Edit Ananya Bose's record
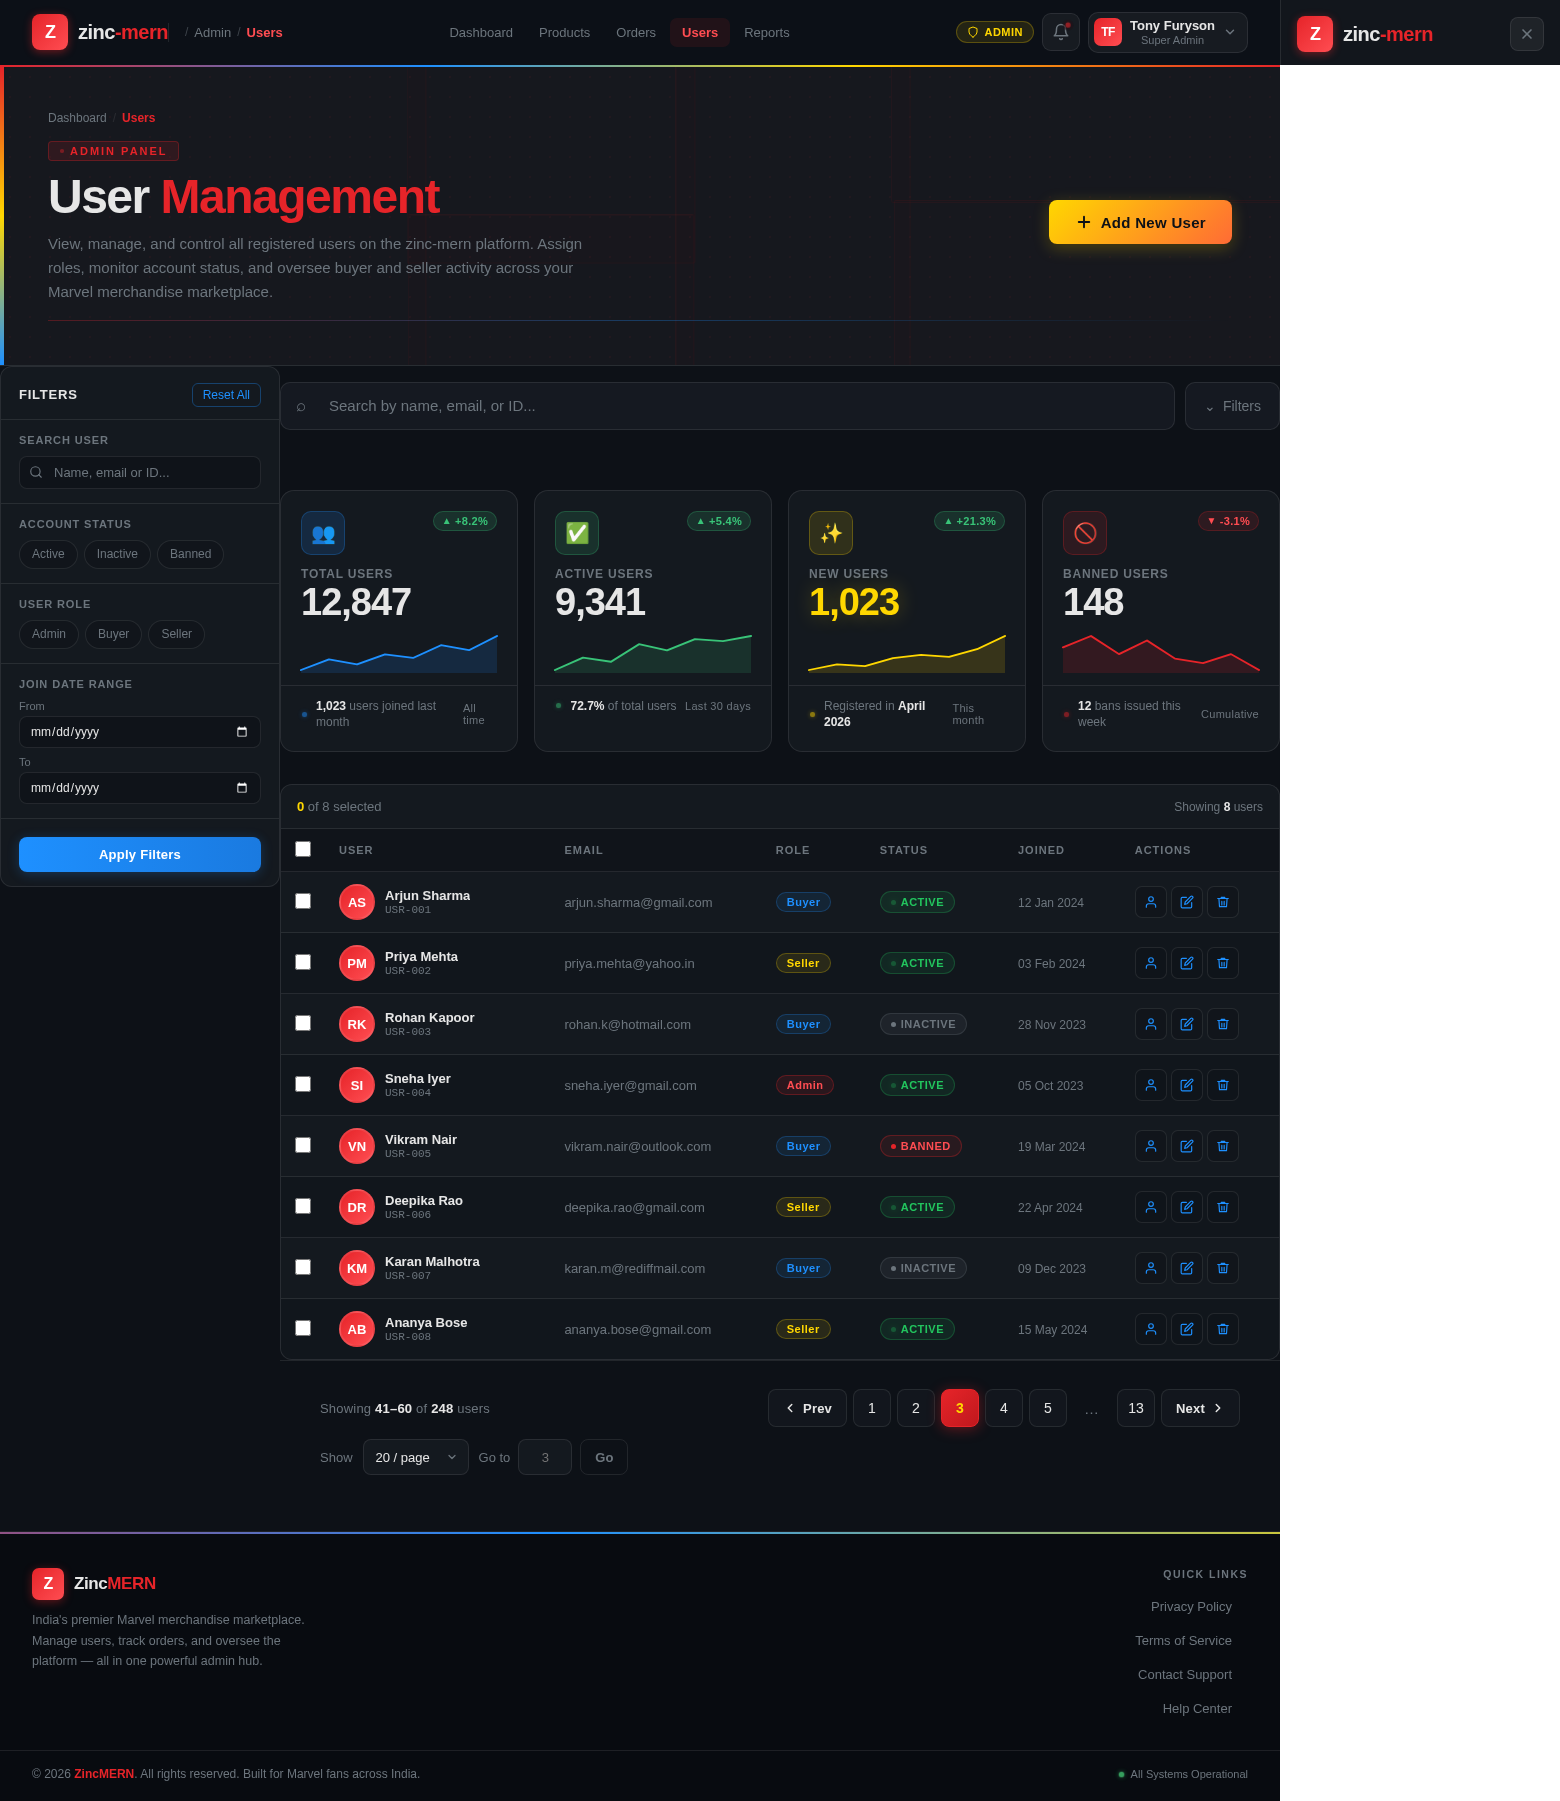Image resolution: width=1560 pixels, height=1801 pixels. pos(1187,1329)
